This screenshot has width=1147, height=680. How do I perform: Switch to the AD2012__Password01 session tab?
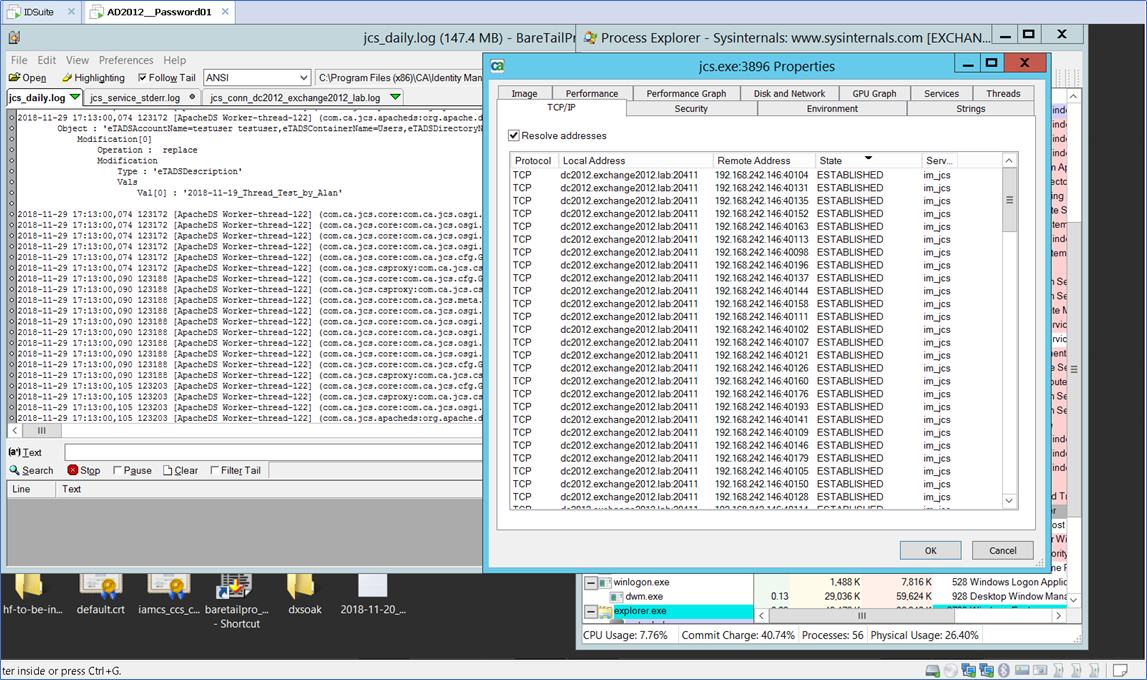coord(159,12)
